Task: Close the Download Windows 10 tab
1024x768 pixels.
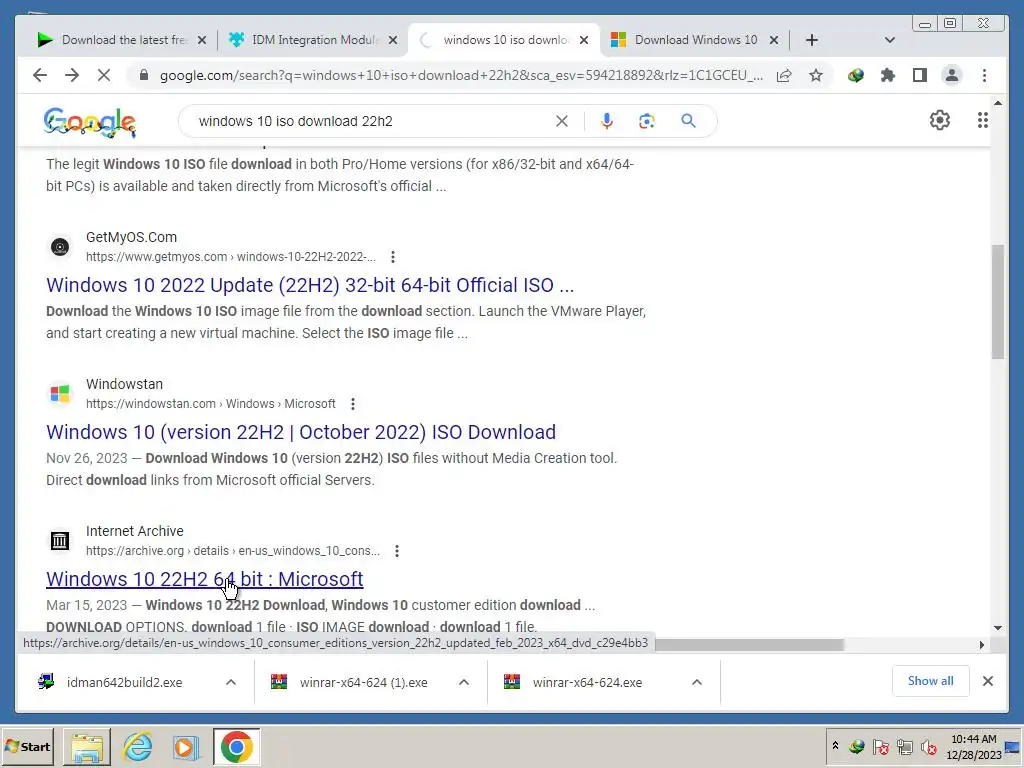Action: pyautogui.click(x=774, y=40)
